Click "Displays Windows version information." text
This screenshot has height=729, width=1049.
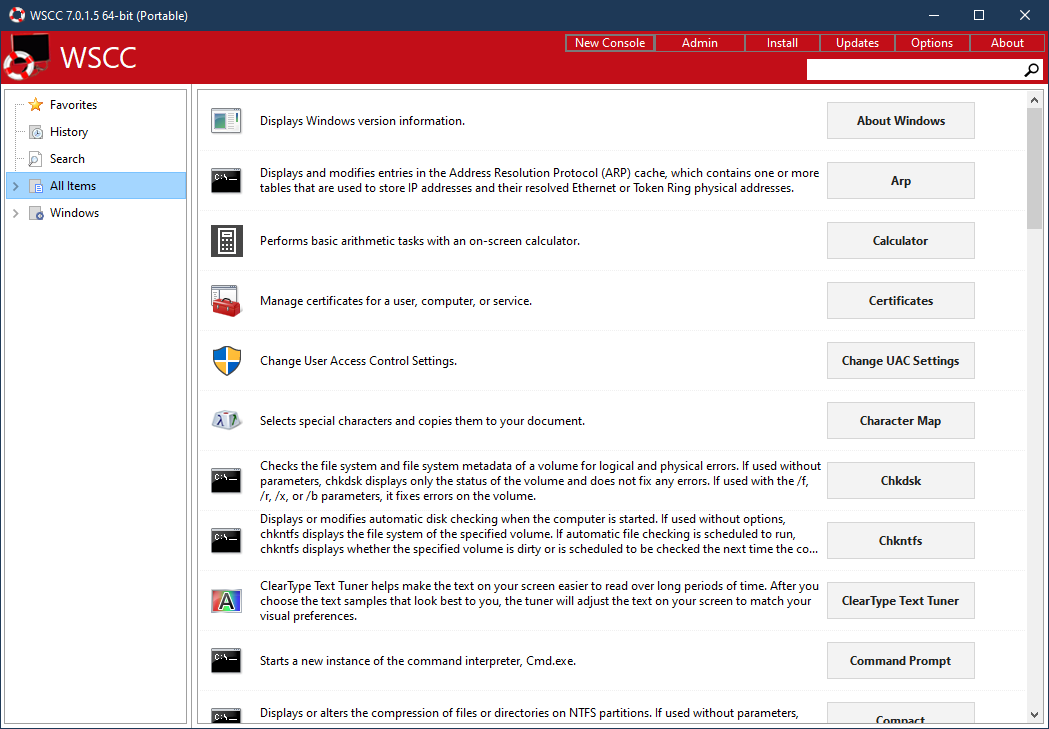point(362,121)
